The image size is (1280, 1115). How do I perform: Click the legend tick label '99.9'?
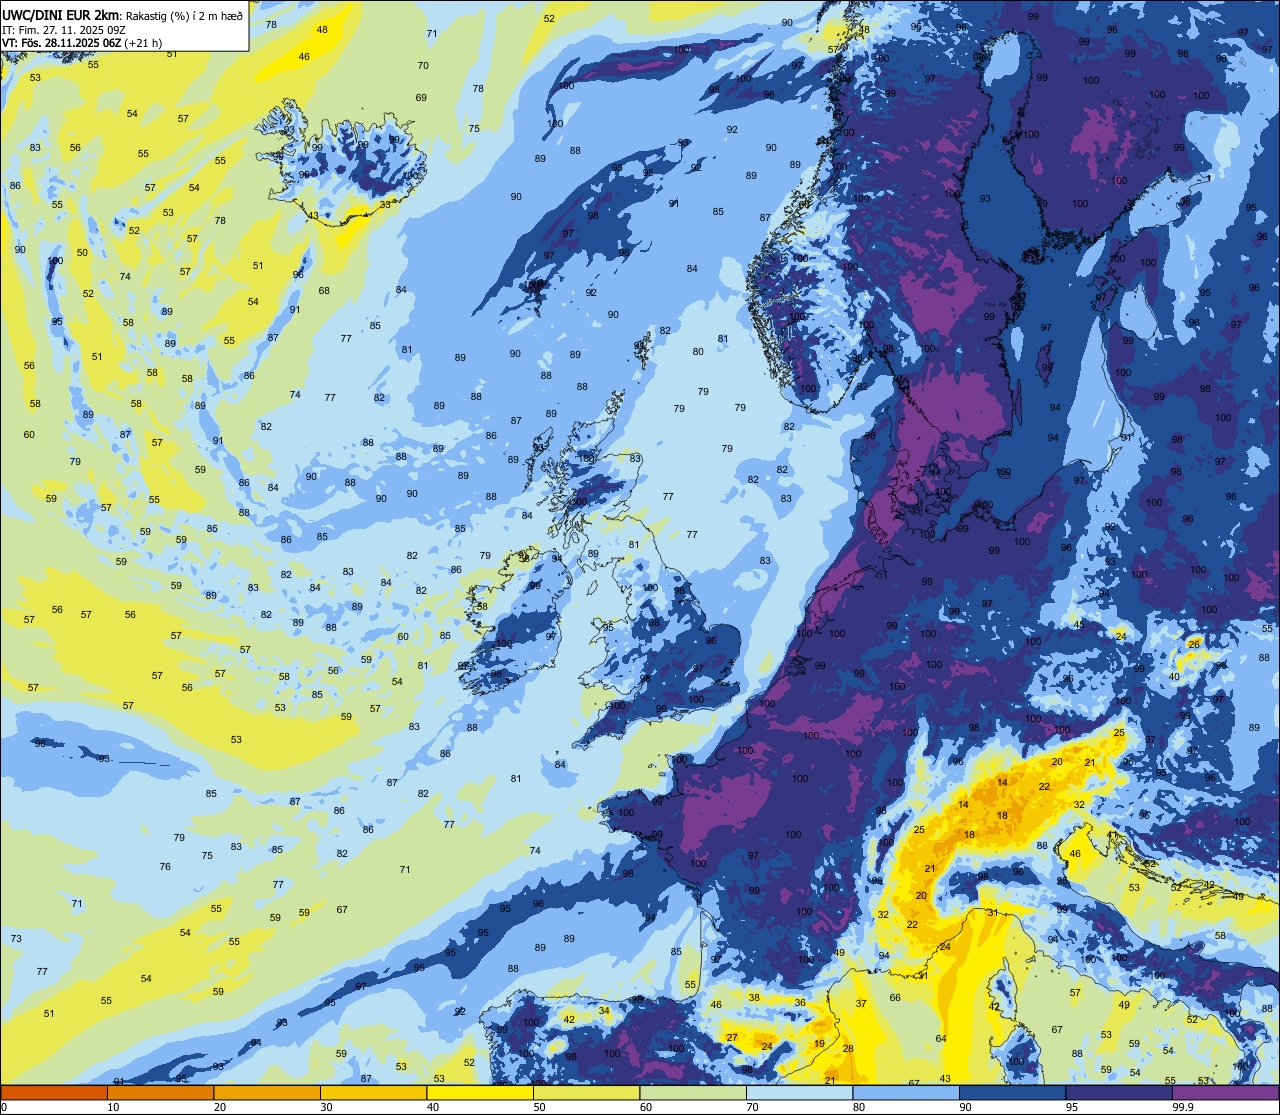pos(1184,1107)
